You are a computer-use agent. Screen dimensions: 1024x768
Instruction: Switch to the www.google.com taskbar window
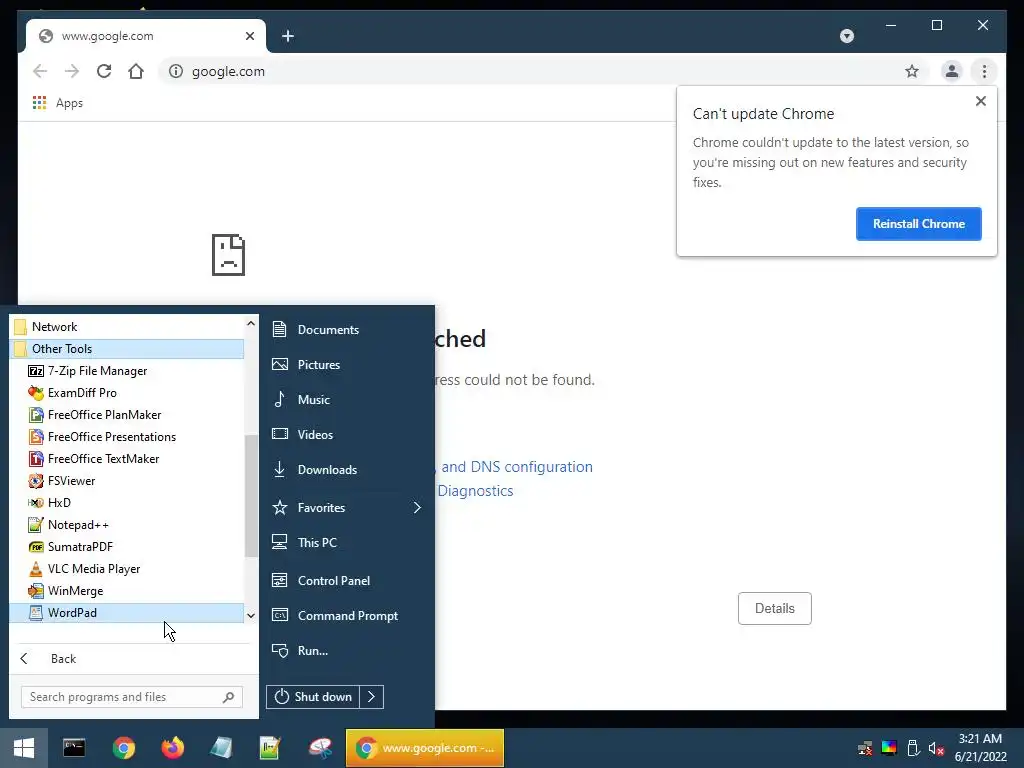(424, 748)
